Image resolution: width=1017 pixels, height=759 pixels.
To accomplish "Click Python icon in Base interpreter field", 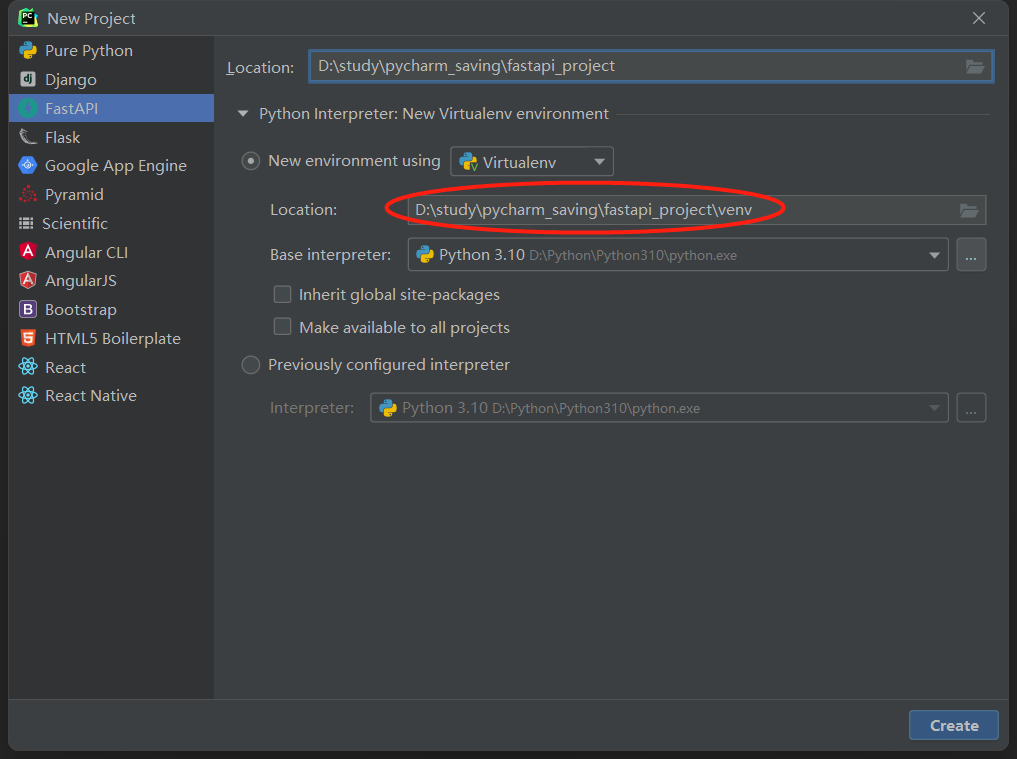I will tap(425, 254).
